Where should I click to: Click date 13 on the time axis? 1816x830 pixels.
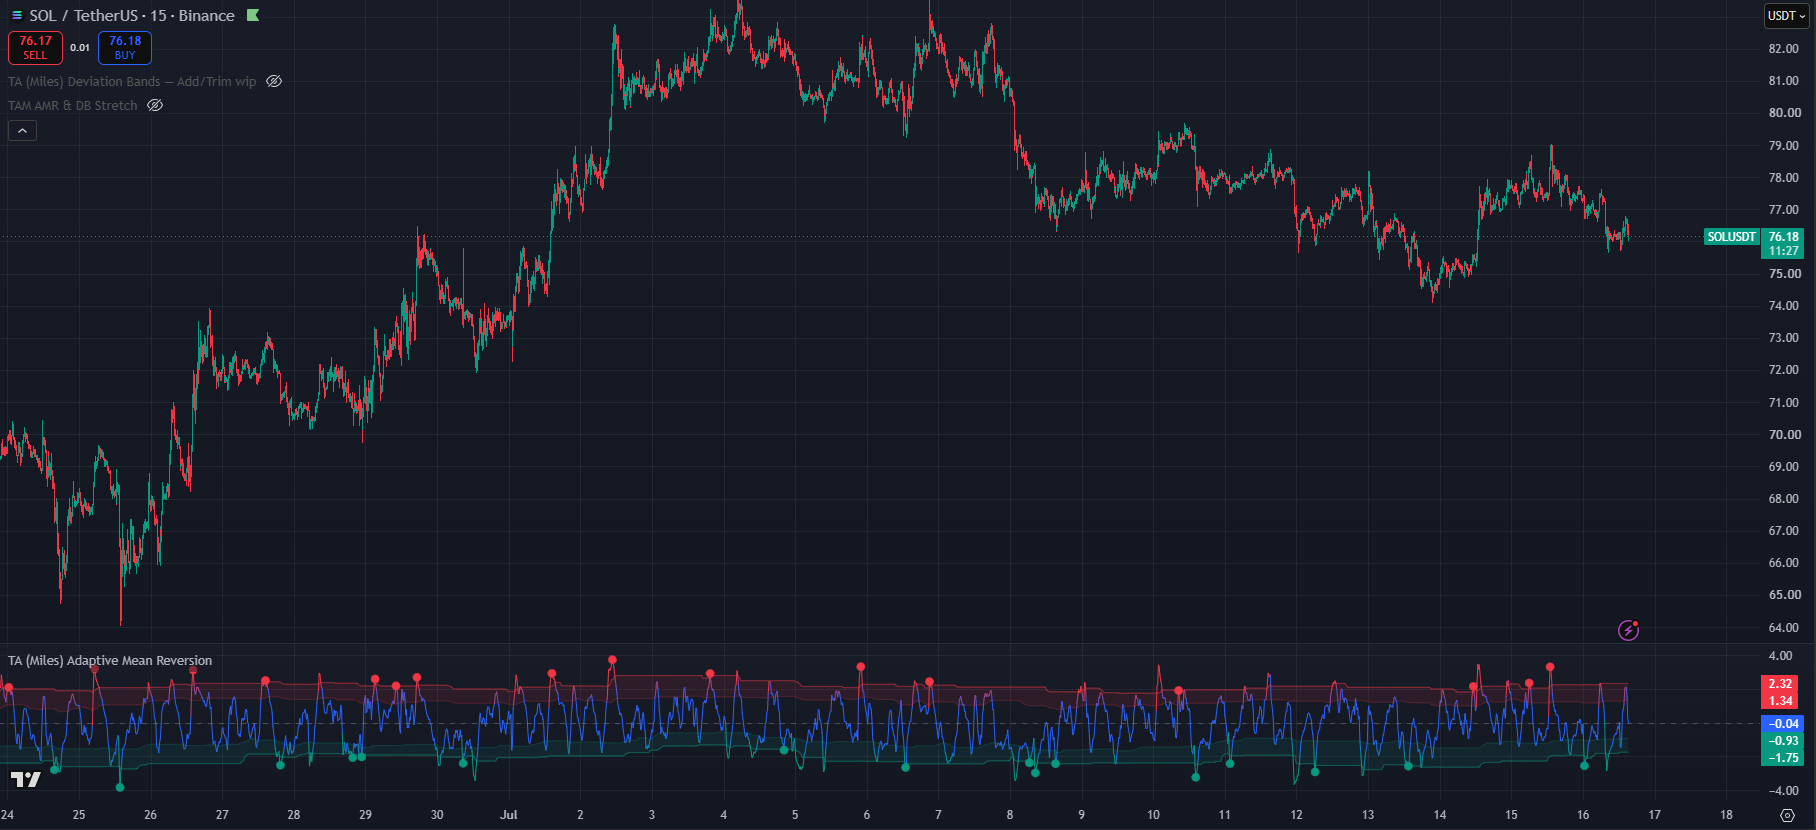tap(1368, 815)
